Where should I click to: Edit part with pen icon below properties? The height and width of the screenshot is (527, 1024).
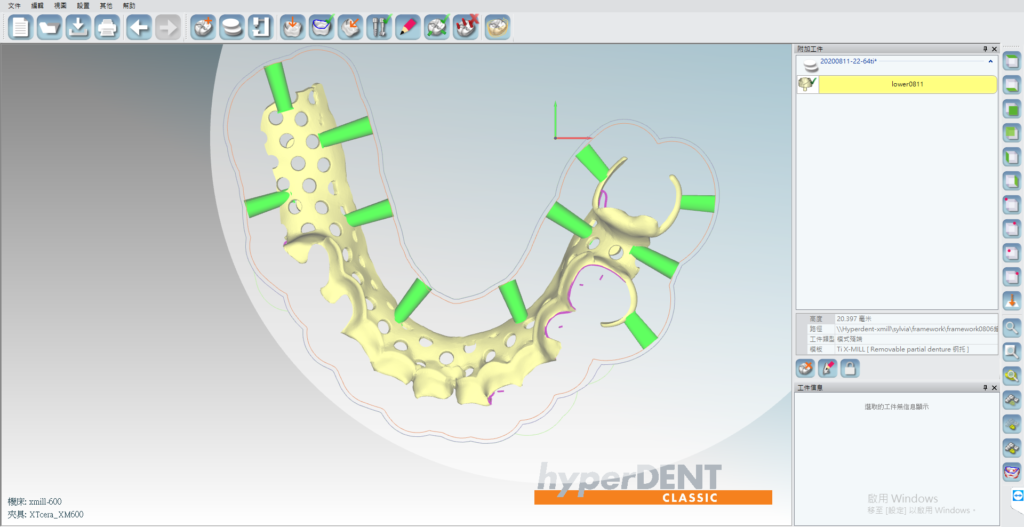tap(827, 368)
